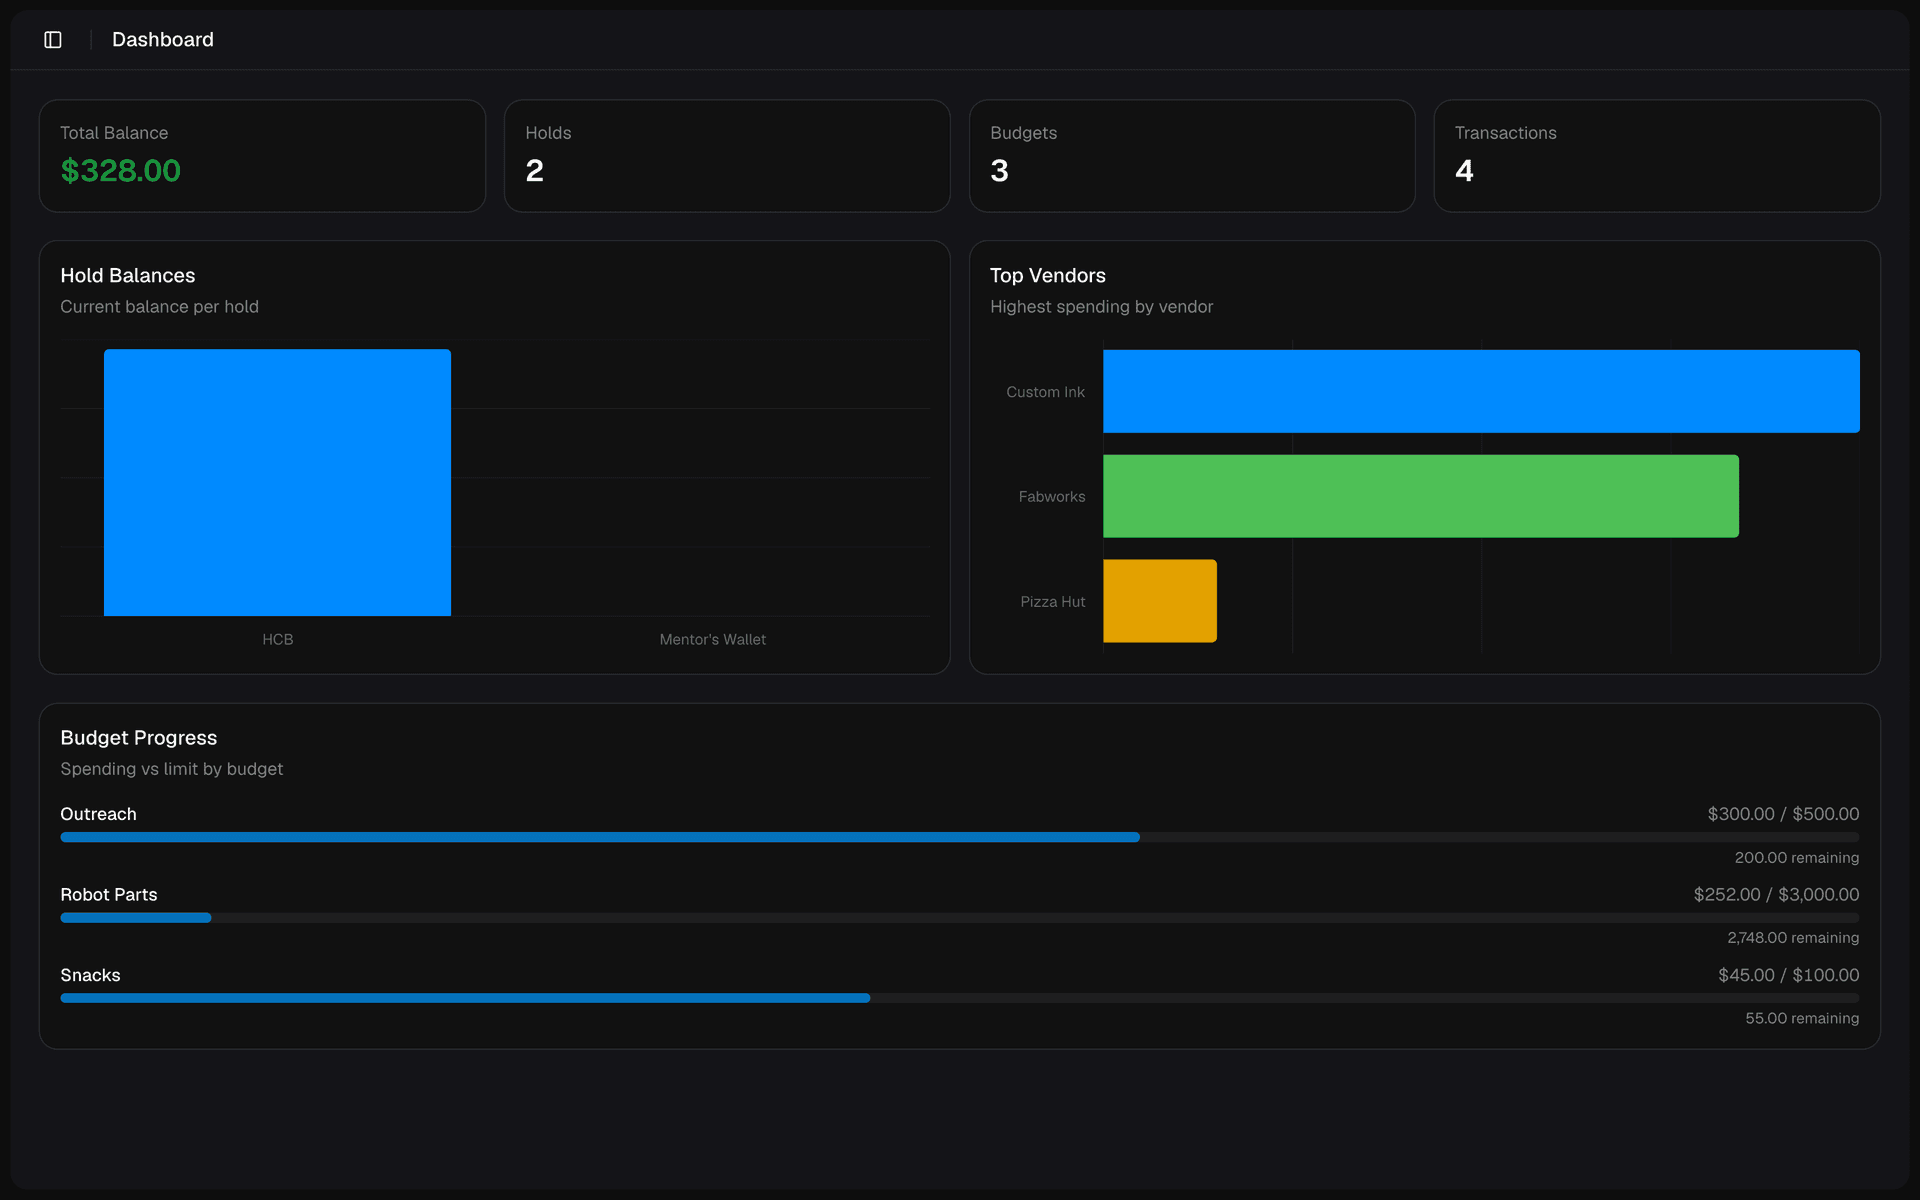1920x1200 pixels.
Task: Click the $45.00 / $100.00 amount
Action: click(x=1788, y=975)
